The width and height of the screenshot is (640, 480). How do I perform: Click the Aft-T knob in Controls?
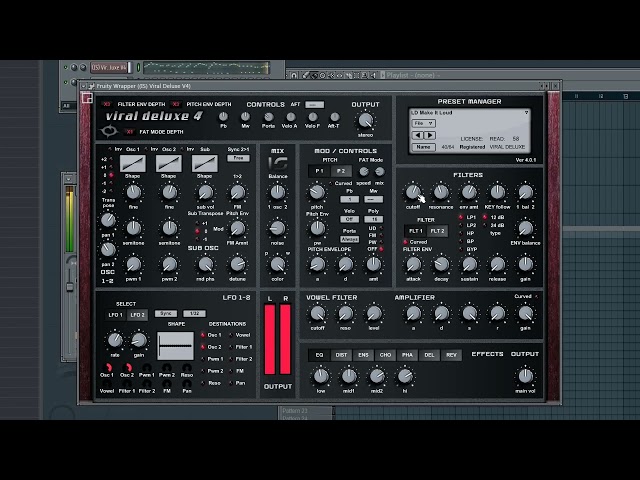334,117
